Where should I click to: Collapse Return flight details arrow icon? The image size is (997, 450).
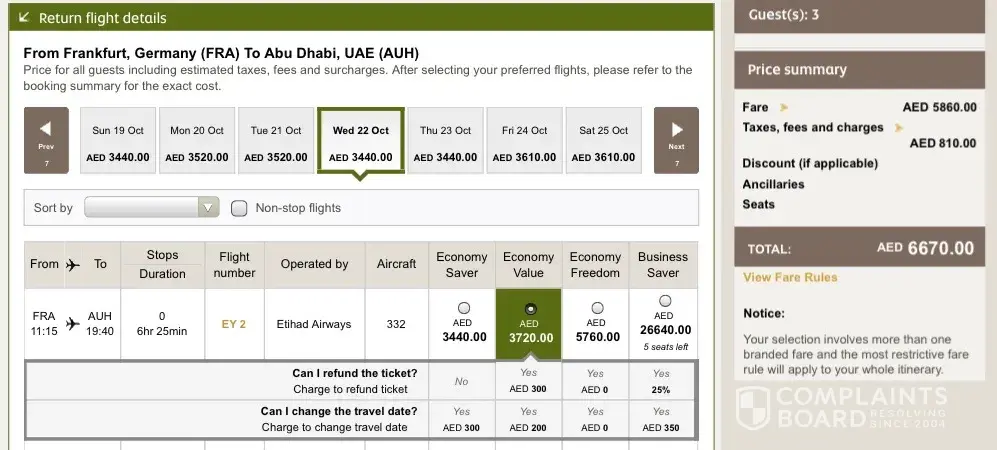pyautogui.click(x=23, y=18)
